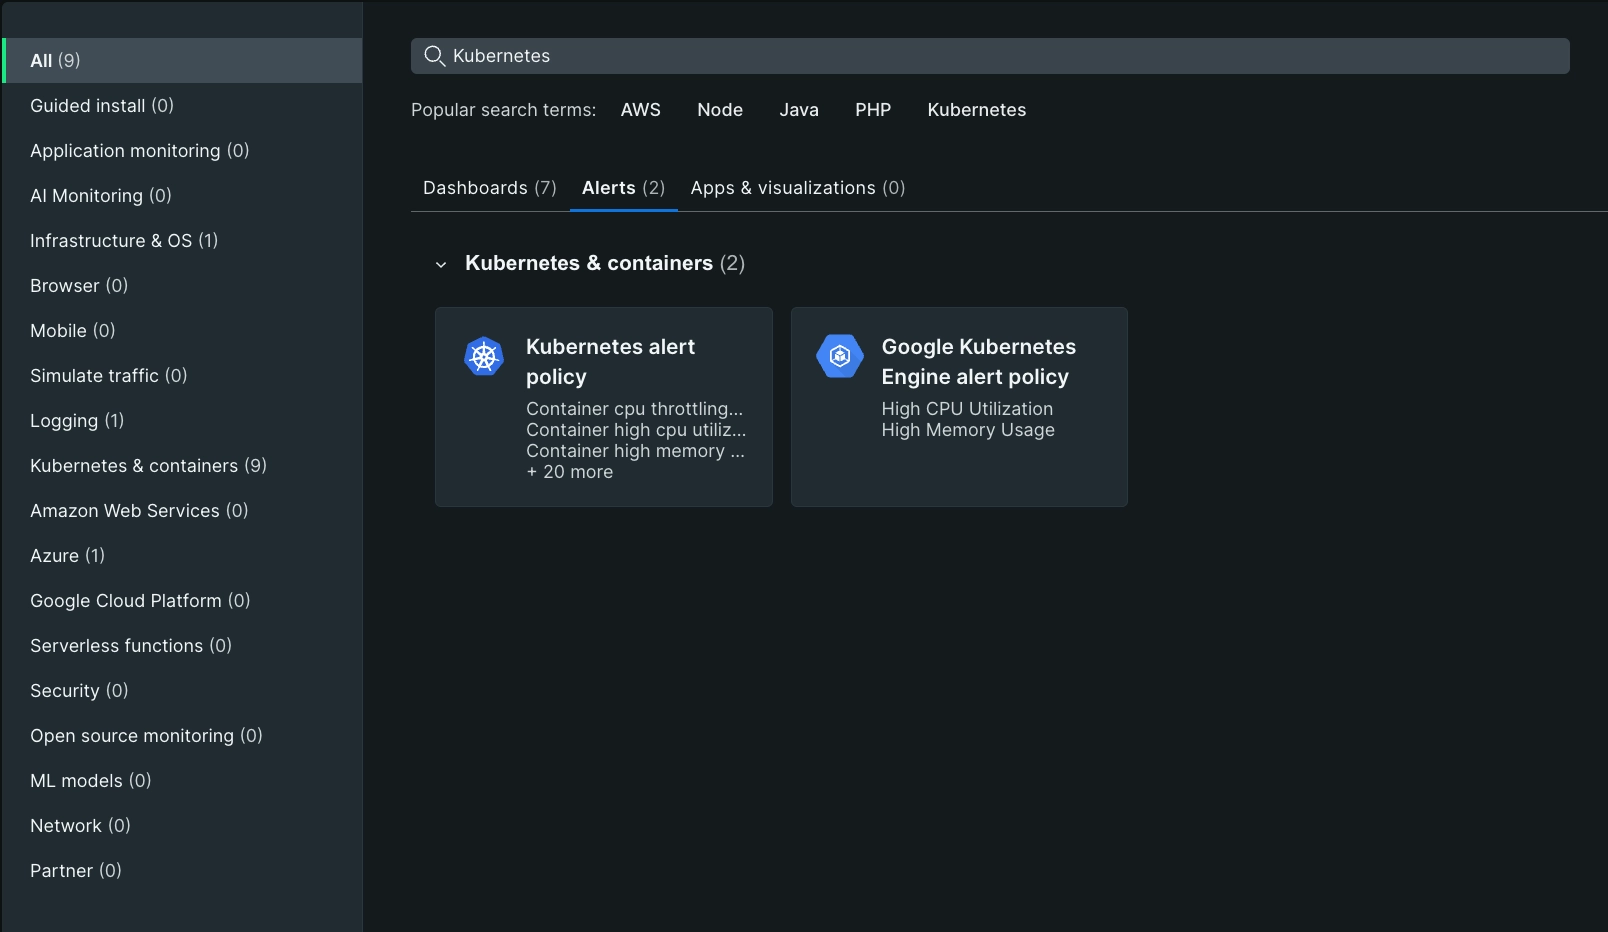The height and width of the screenshot is (932, 1608).
Task: Select Serverless functions (0) category
Action: [182, 645]
